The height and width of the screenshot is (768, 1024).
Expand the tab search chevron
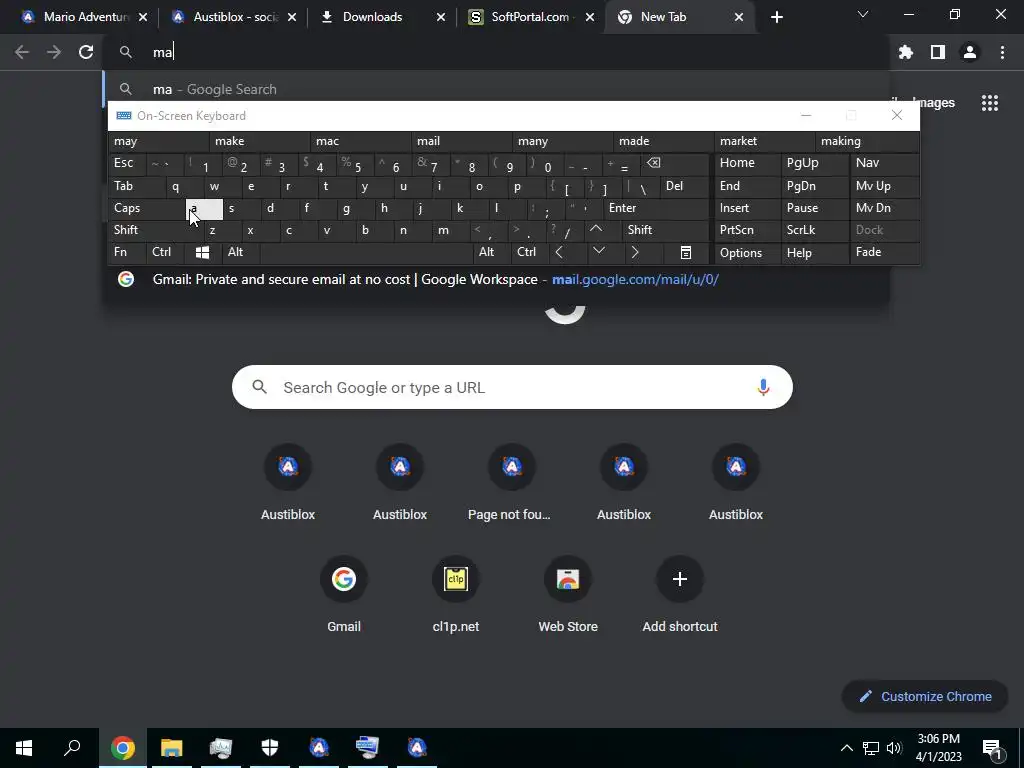pyautogui.click(x=863, y=14)
